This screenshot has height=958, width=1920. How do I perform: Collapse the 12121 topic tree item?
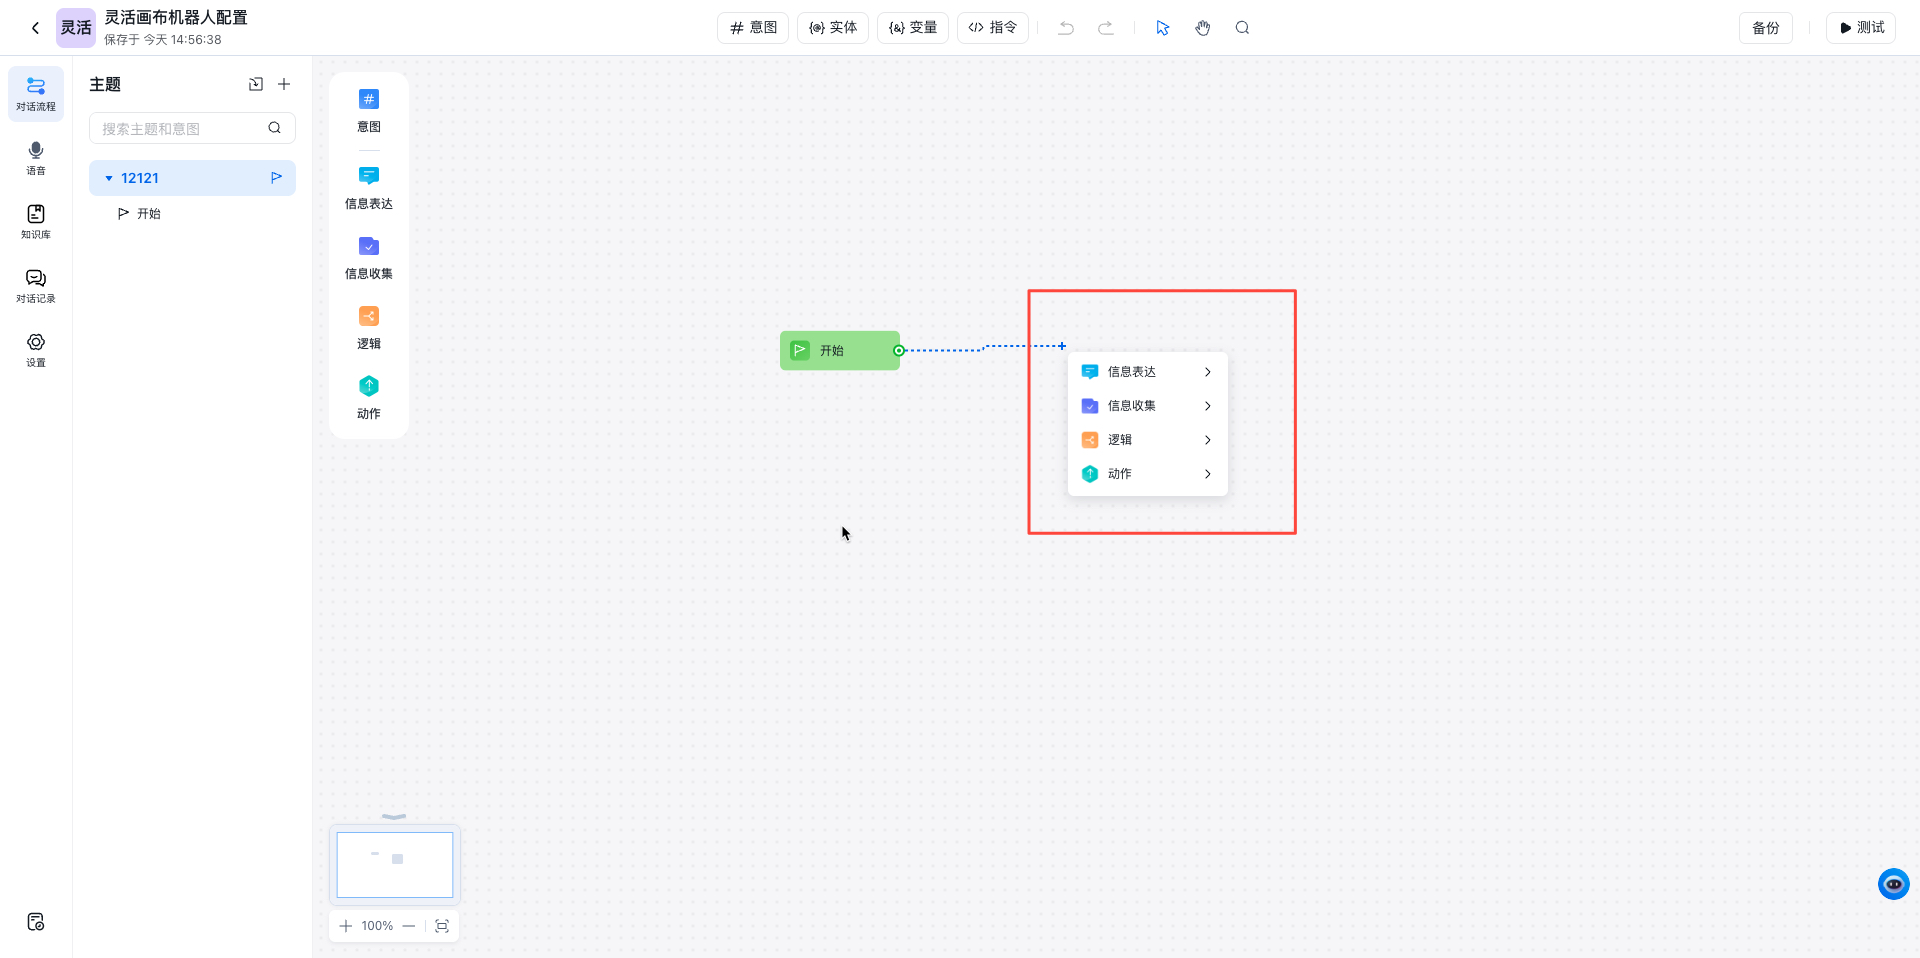click(109, 178)
